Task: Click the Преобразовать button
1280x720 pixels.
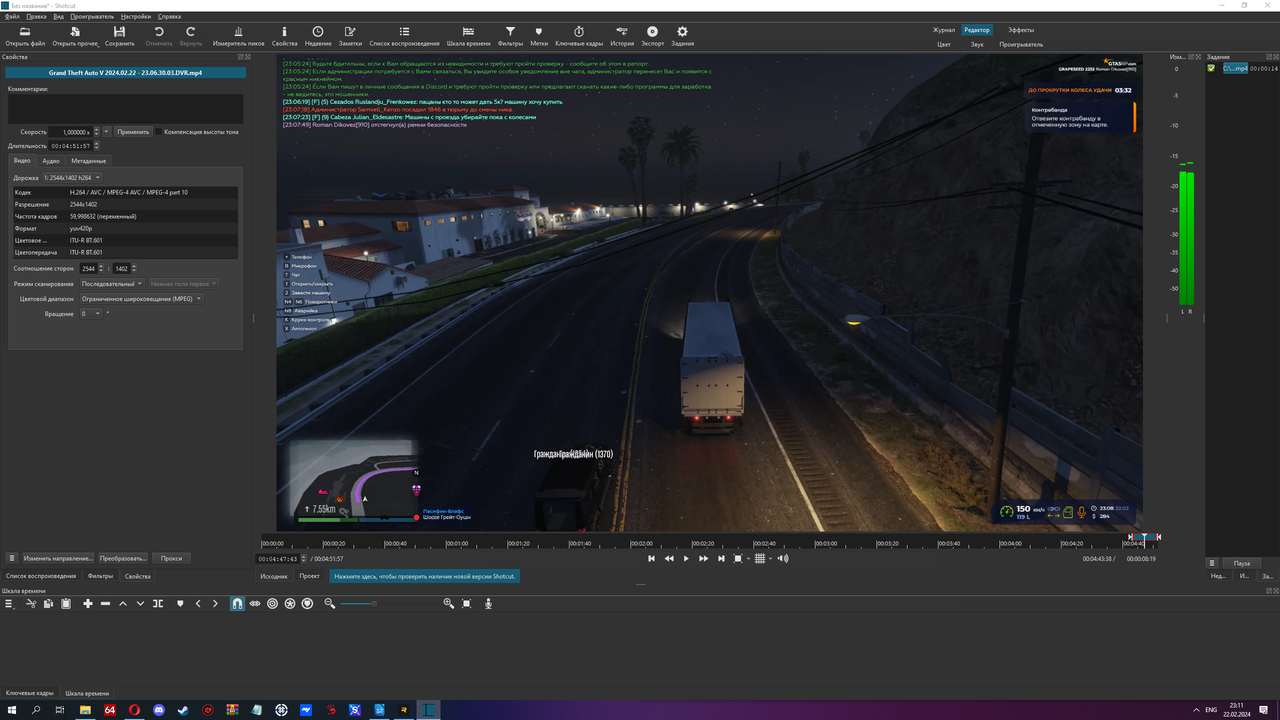Action: 123,558
